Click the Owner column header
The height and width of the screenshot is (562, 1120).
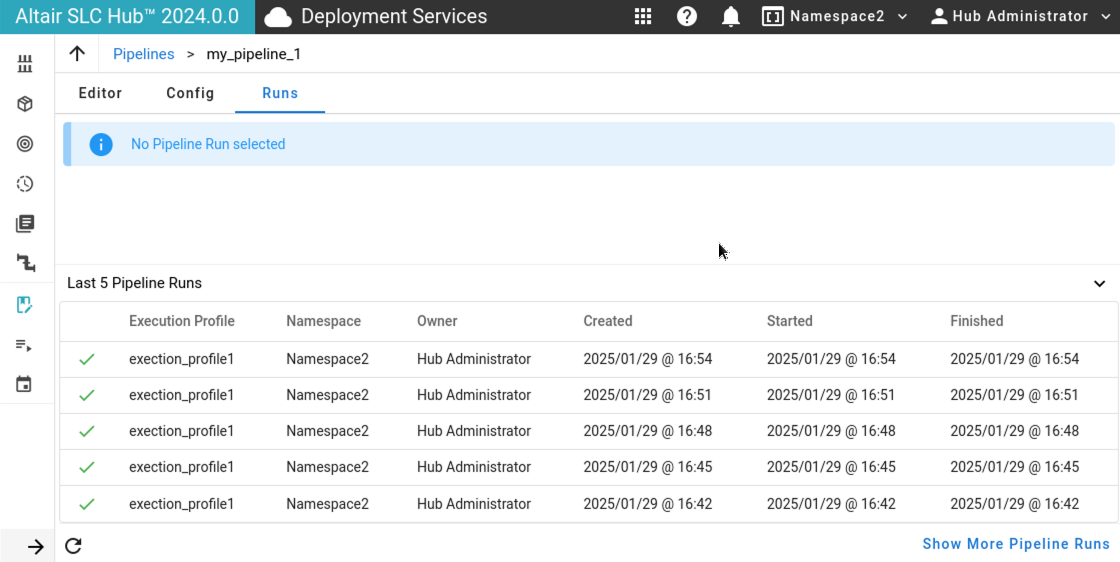click(x=437, y=321)
